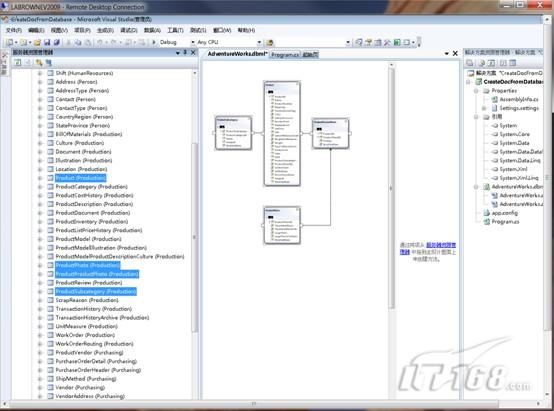Click the Save All icon
The width and height of the screenshot is (554, 411).
coord(57,42)
